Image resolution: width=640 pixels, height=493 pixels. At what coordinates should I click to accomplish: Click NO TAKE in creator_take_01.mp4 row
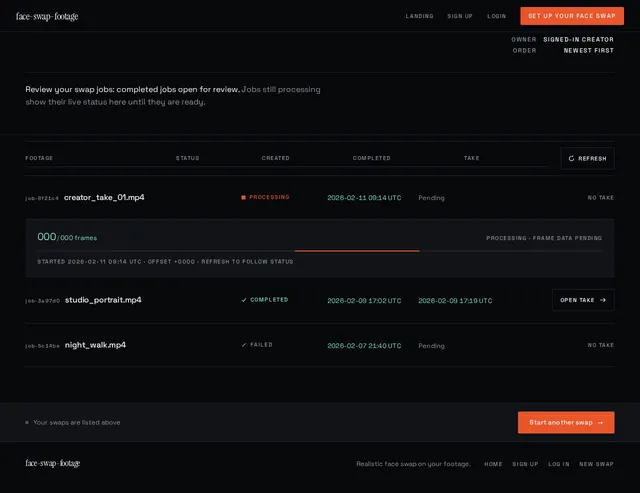click(x=601, y=198)
